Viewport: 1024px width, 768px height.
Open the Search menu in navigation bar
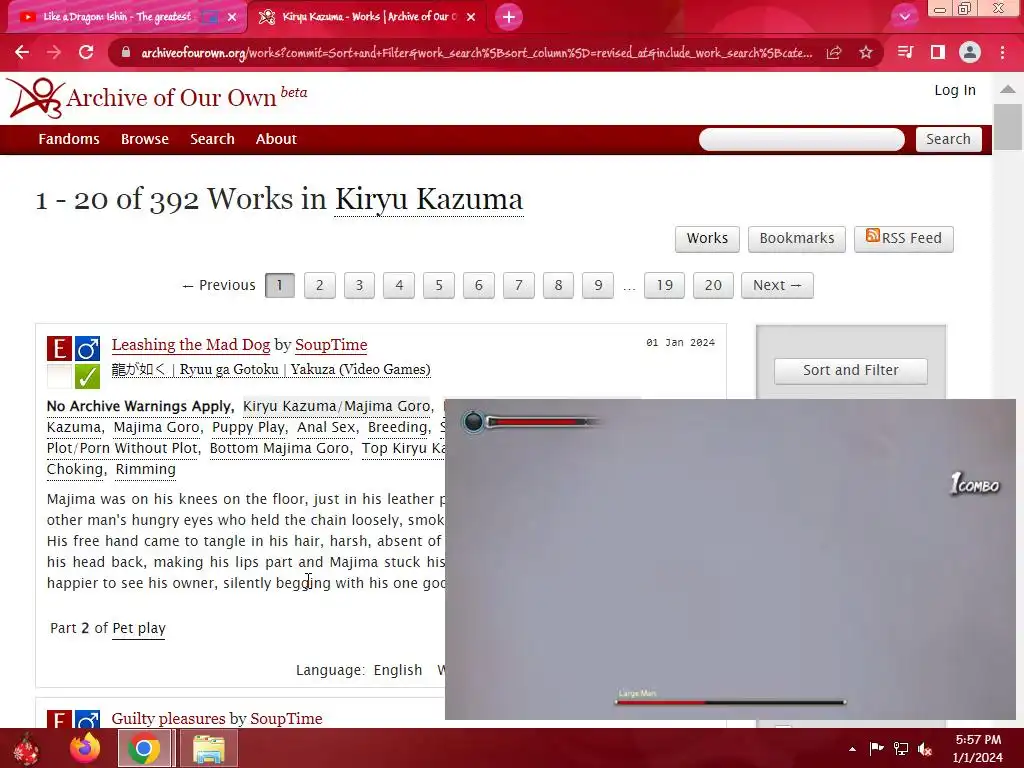pyautogui.click(x=212, y=139)
